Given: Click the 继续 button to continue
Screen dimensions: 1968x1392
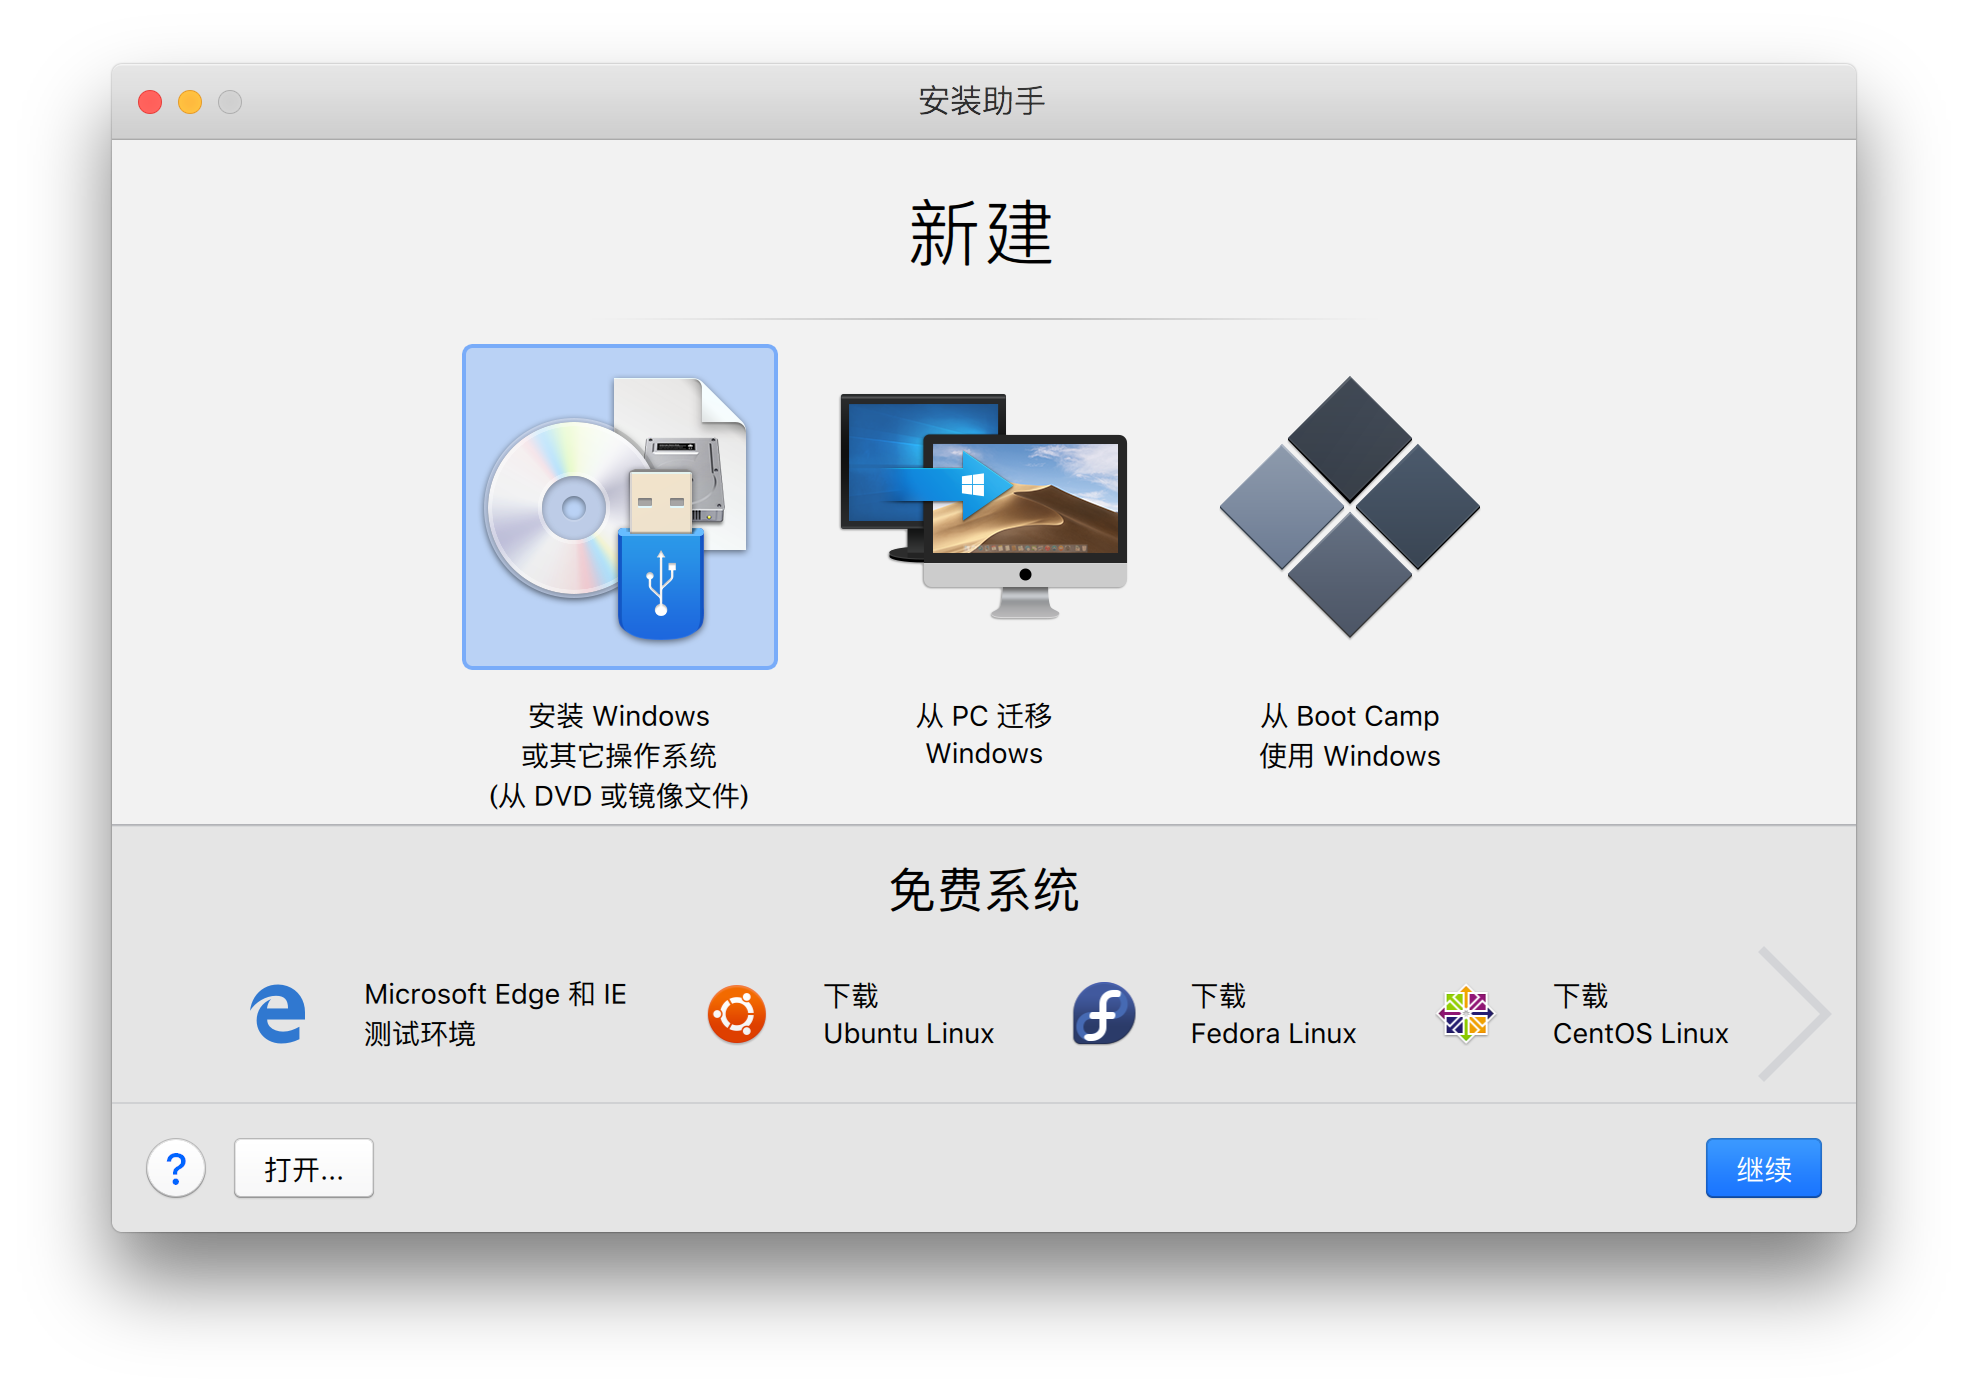Looking at the screenshot, I should [1763, 1167].
